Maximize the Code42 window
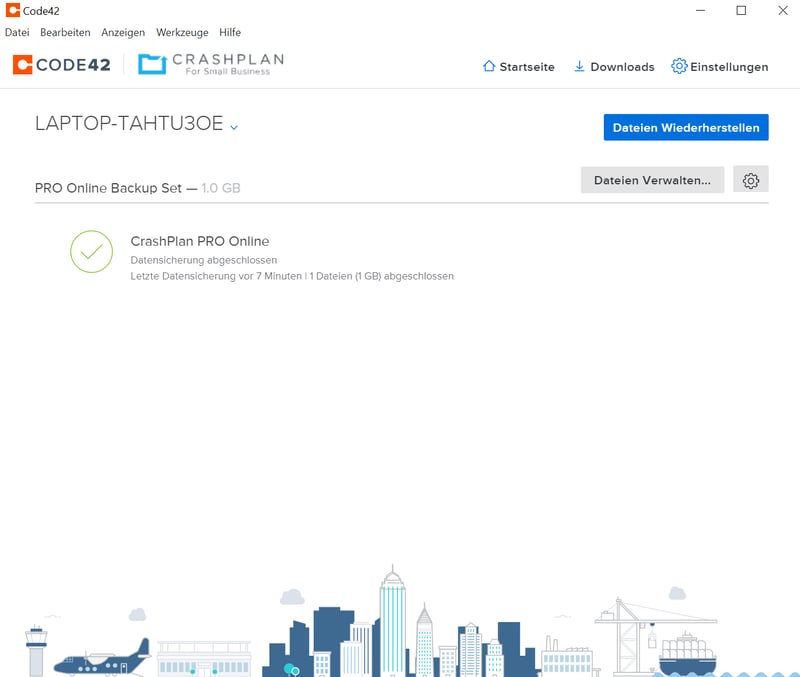 coord(741,10)
